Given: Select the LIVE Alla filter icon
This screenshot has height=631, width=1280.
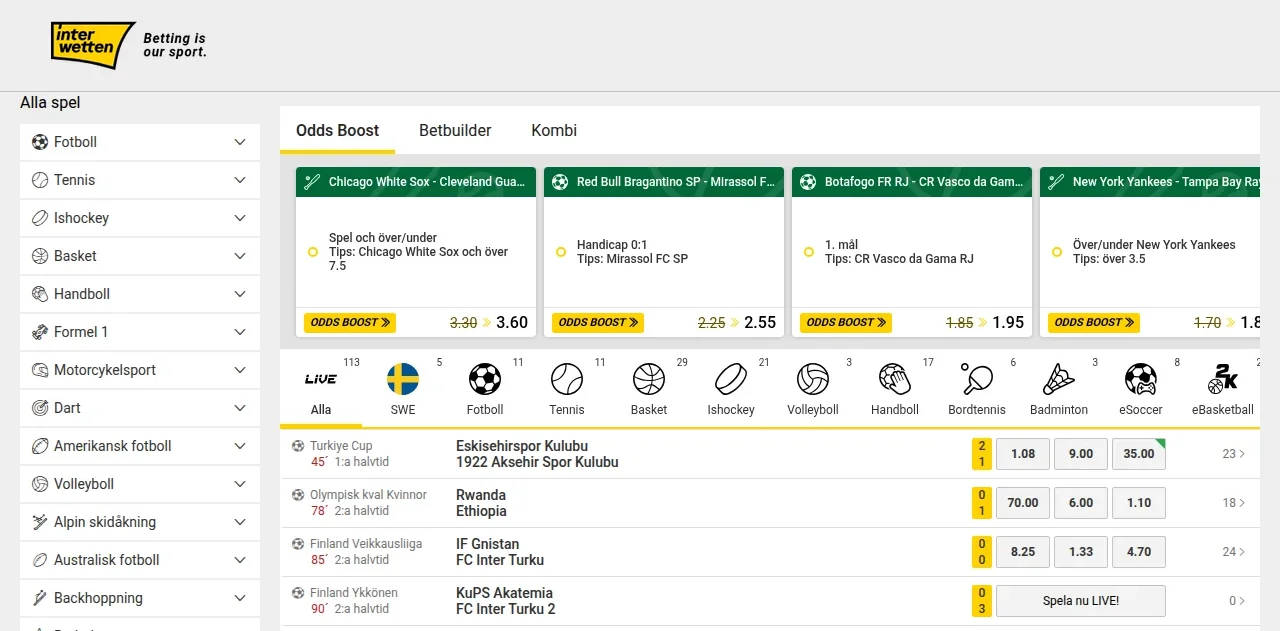Looking at the screenshot, I should [x=321, y=379].
